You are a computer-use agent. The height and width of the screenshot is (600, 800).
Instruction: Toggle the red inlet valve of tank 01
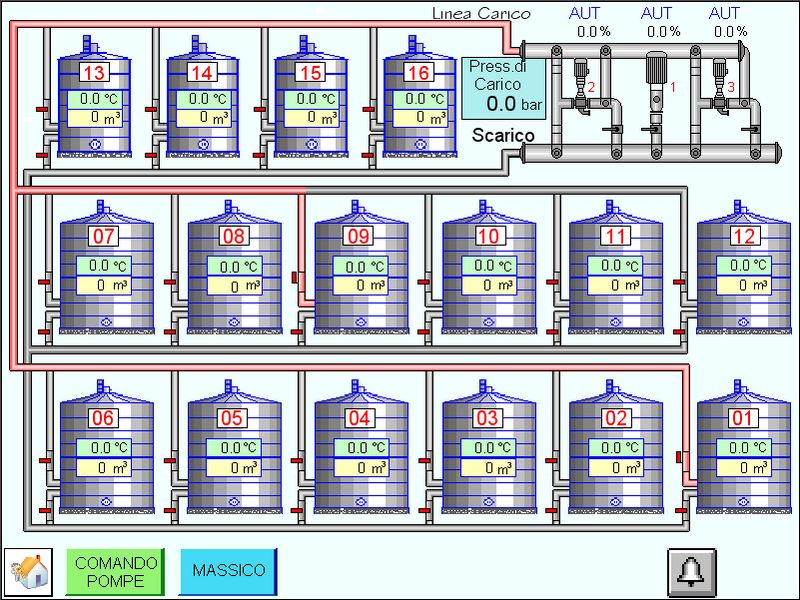679,457
